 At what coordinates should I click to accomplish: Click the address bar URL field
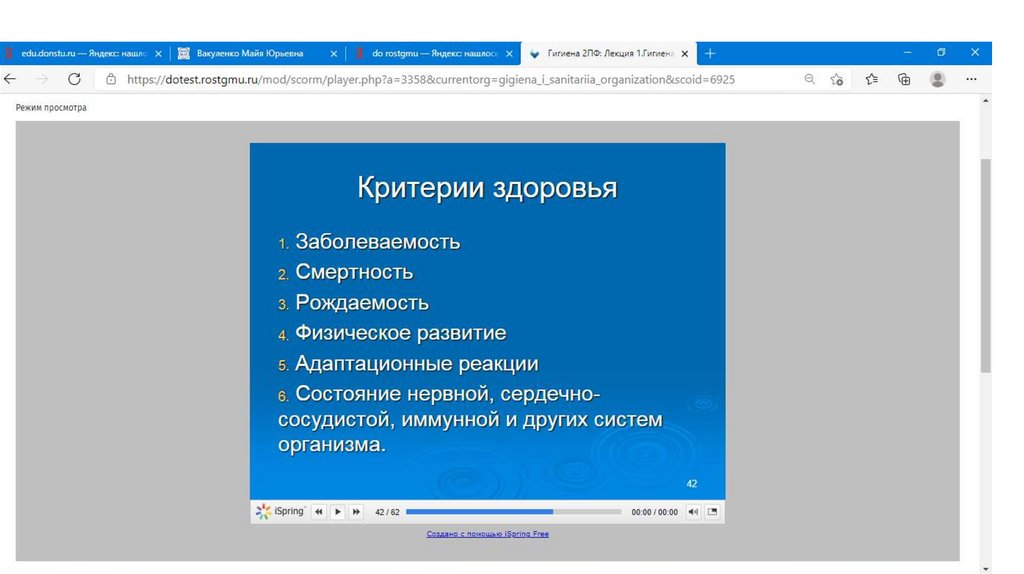pos(431,79)
